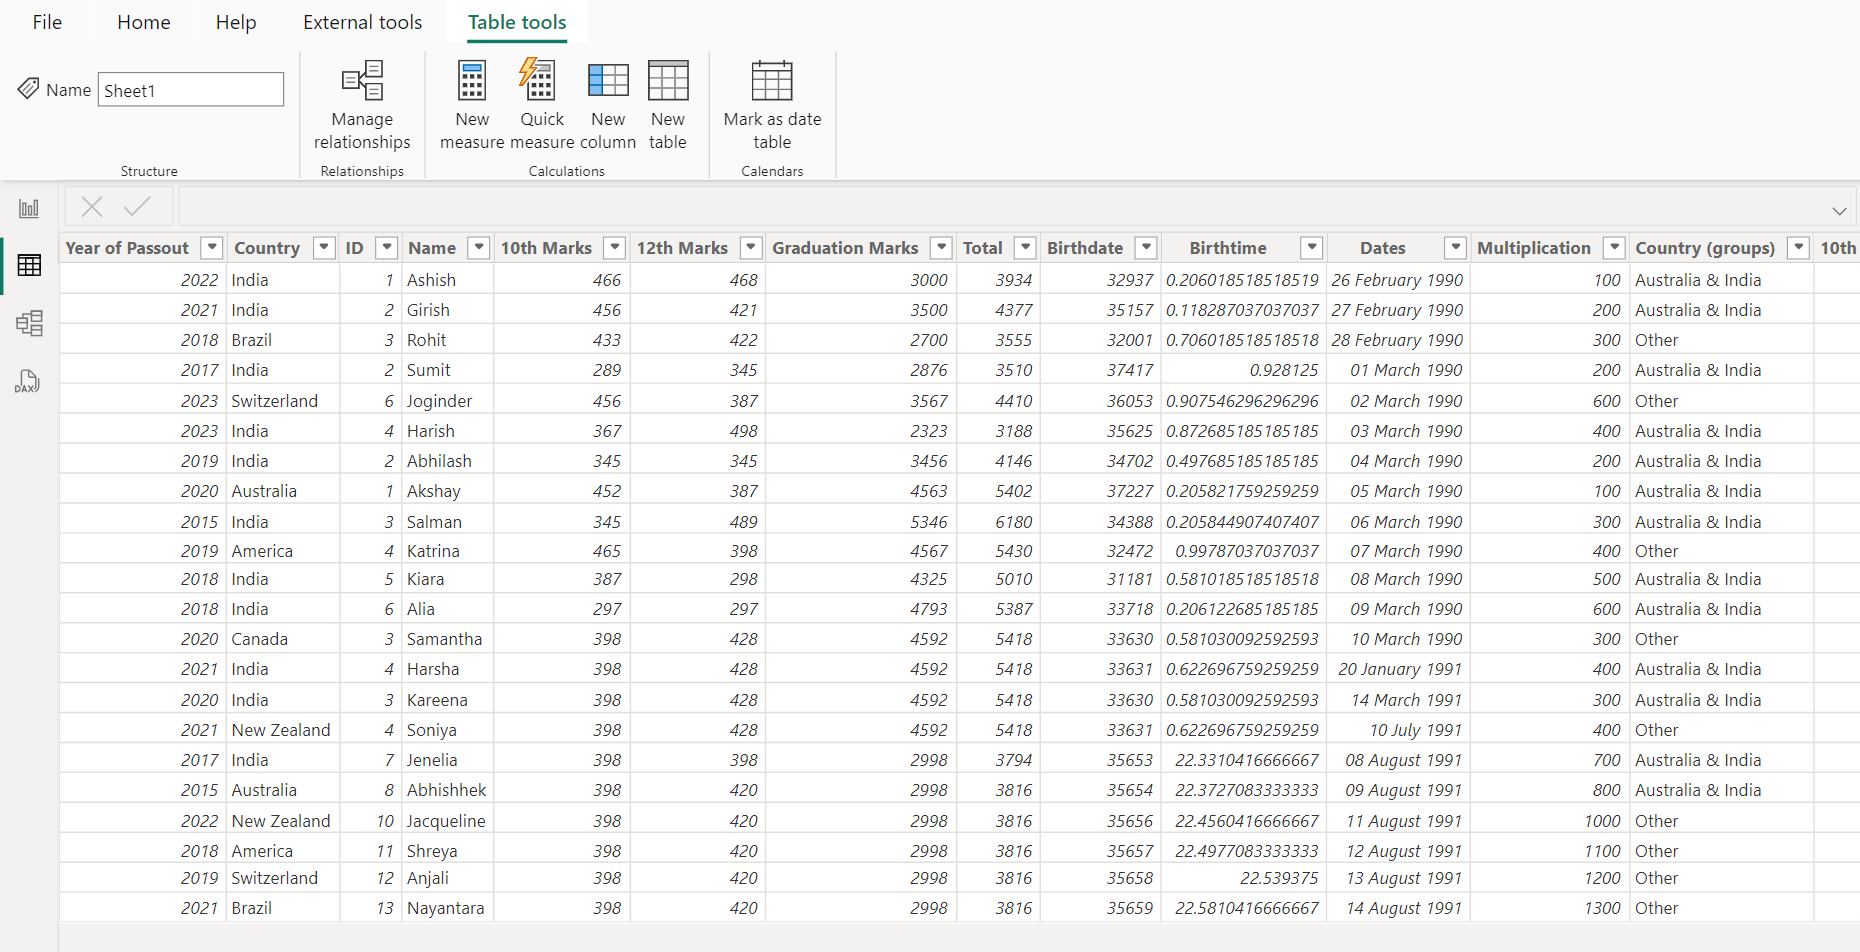Image resolution: width=1860 pixels, height=952 pixels.
Task: Open the External tools tab
Action: (362, 22)
